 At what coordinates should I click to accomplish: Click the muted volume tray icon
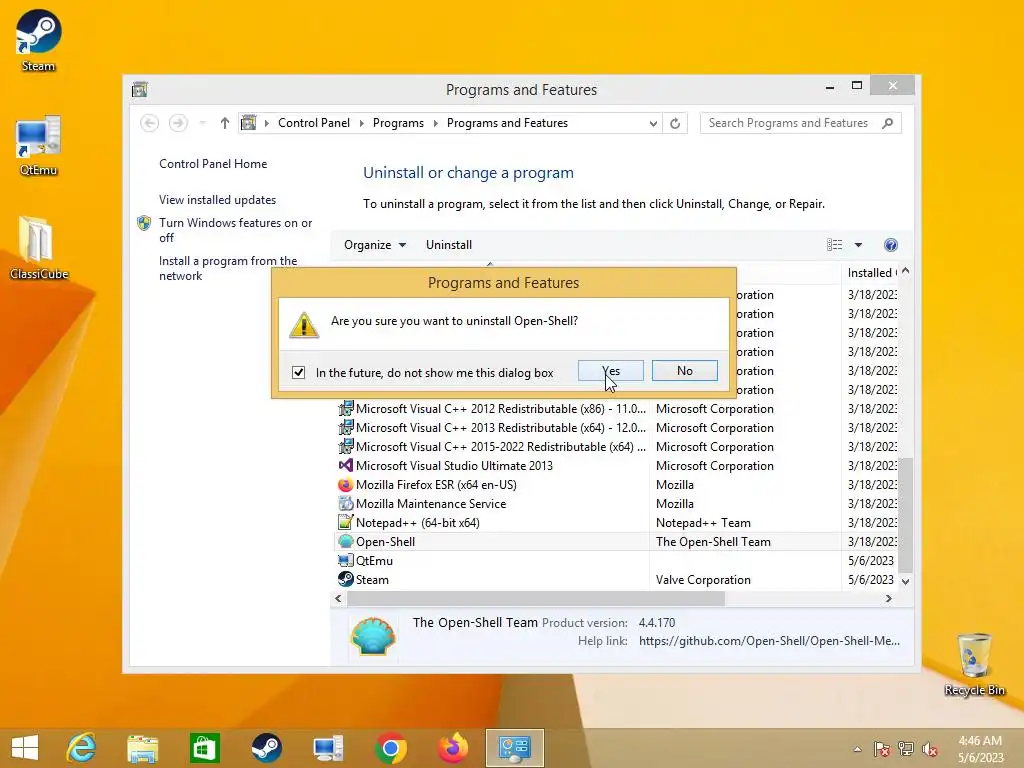[930, 748]
